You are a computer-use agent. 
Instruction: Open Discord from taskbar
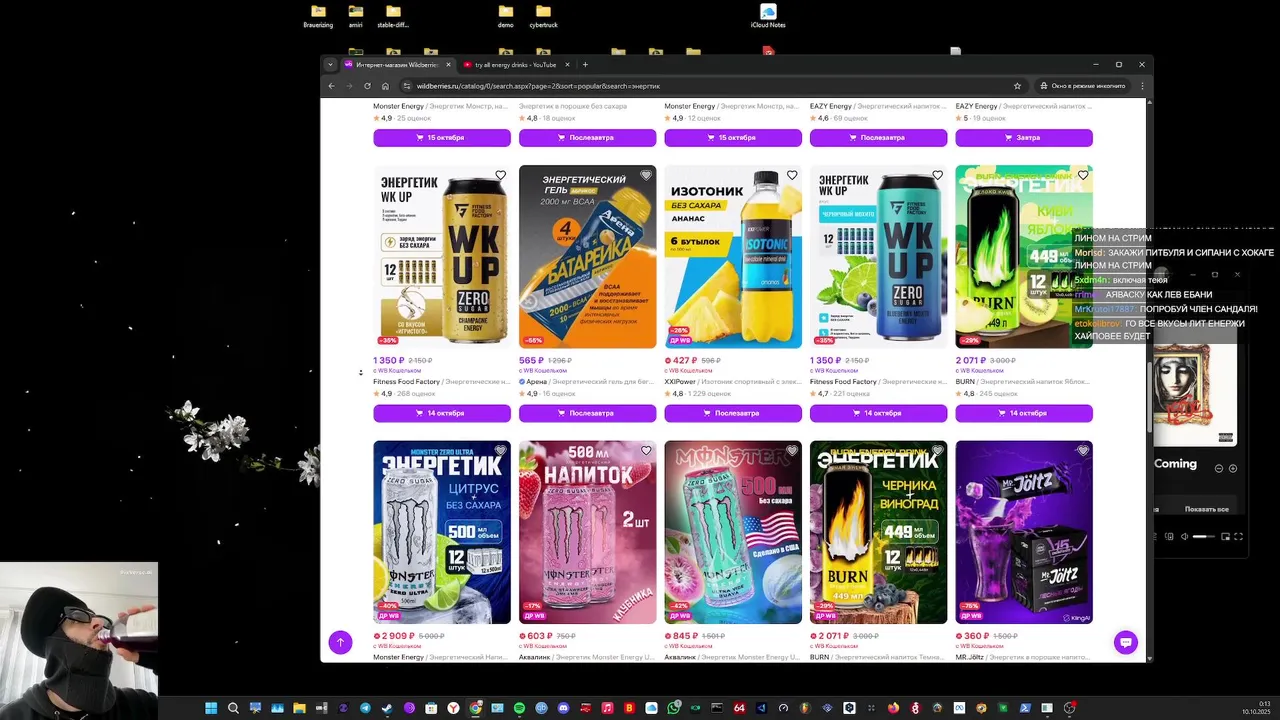(563, 708)
